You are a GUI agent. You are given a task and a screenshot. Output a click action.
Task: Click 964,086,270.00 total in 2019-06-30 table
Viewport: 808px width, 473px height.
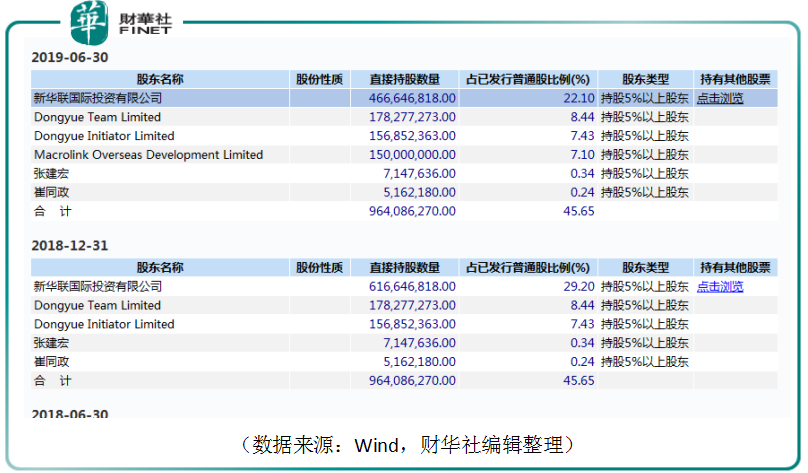point(412,211)
